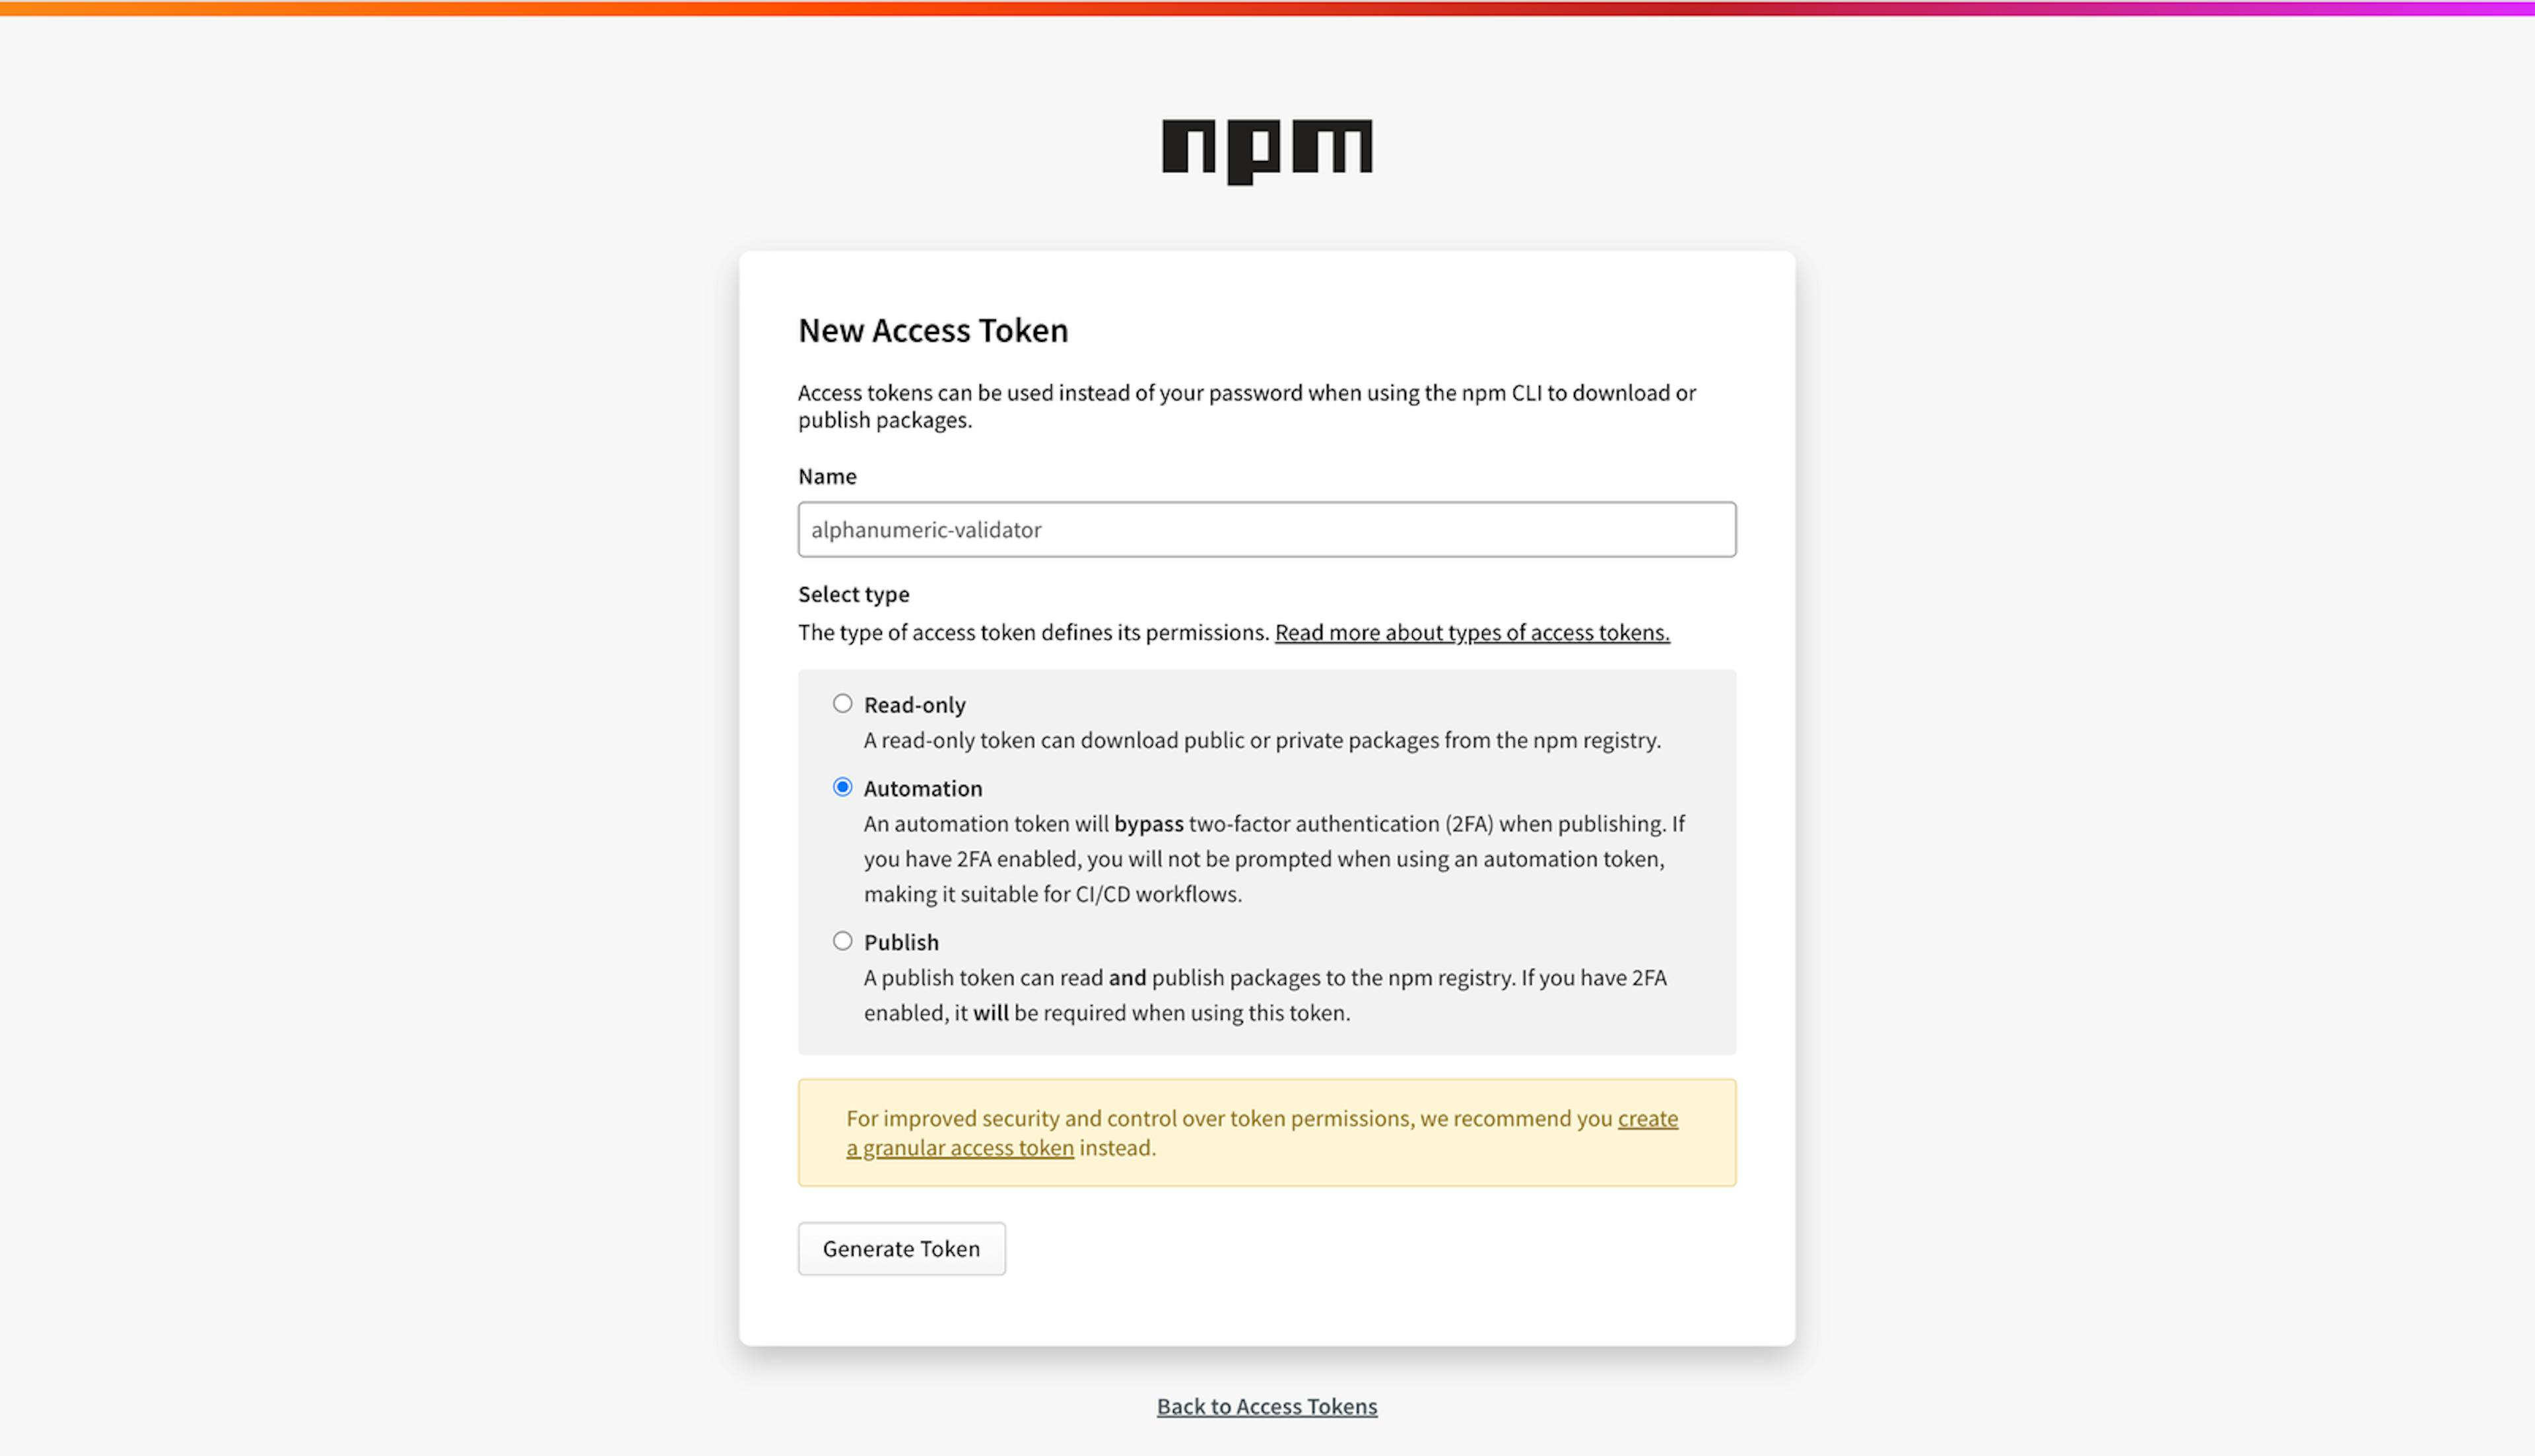Select the Automation token type

[841, 787]
